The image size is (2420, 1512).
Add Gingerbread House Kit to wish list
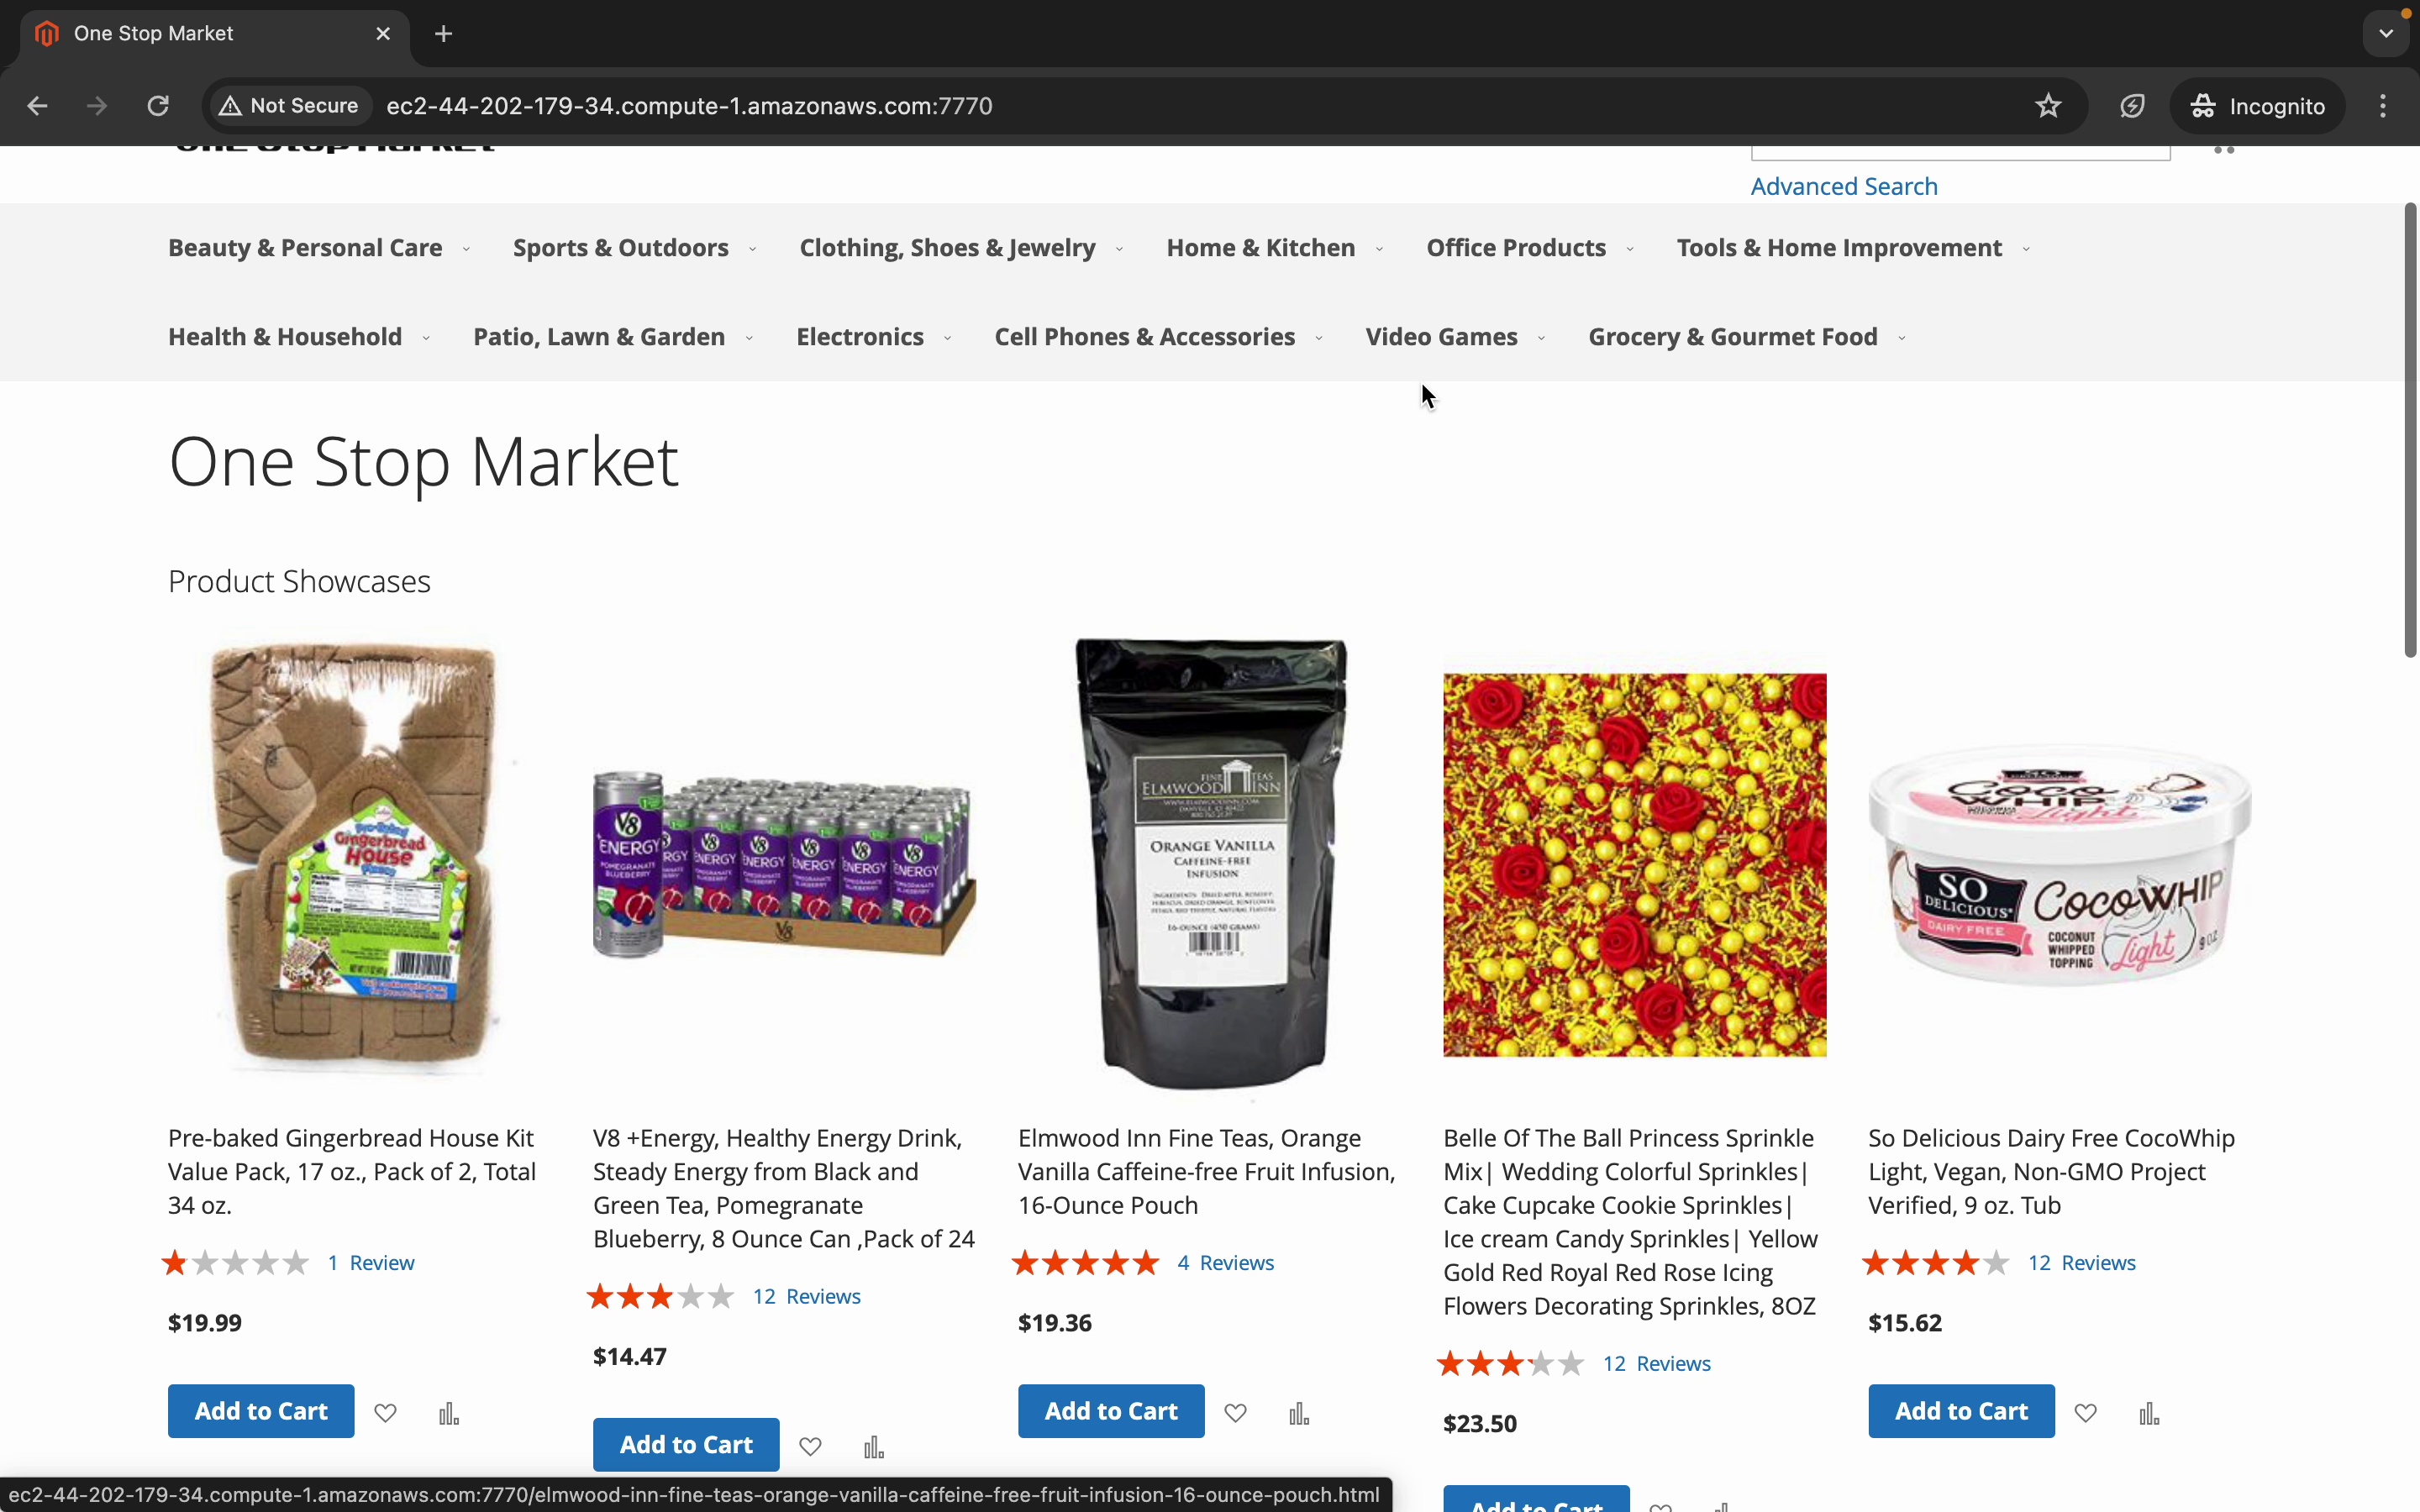pos(385,1413)
